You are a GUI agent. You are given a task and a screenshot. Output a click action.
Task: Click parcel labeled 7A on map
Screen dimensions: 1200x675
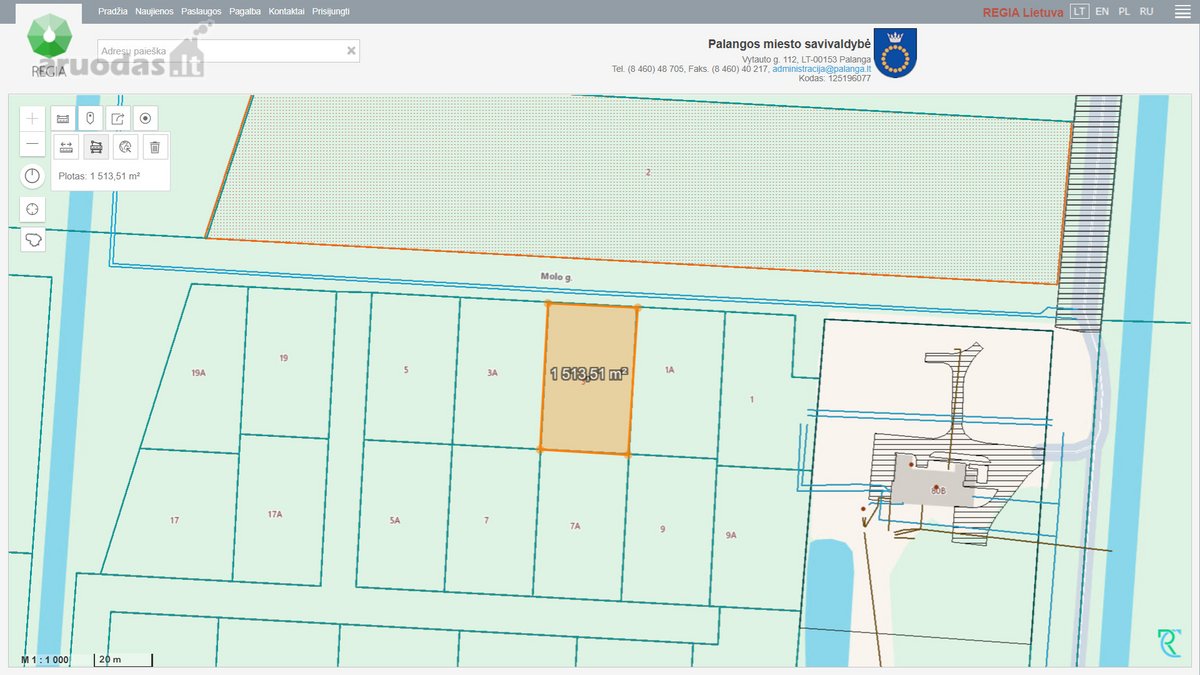point(575,525)
